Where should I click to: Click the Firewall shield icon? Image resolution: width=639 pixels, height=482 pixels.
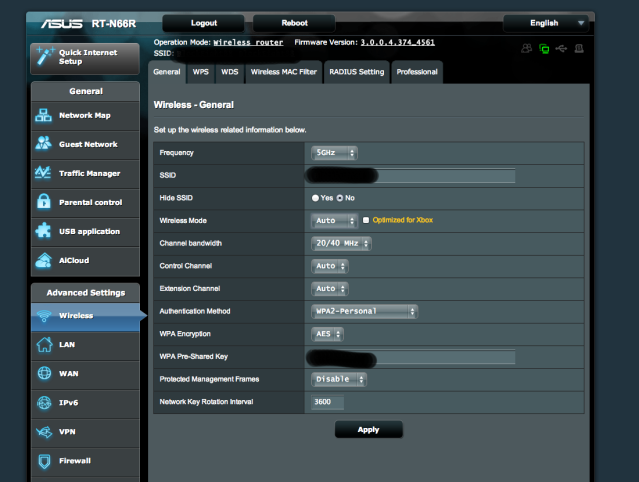[44, 461]
